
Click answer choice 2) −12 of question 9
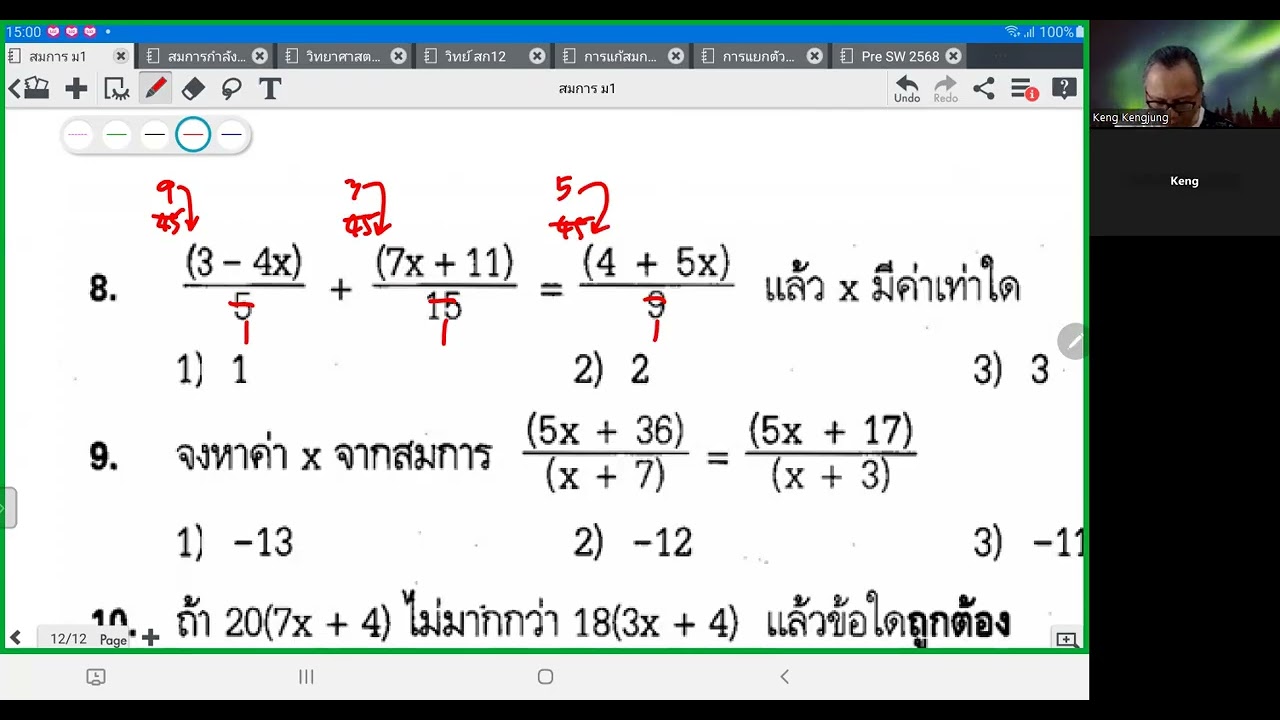point(633,543)
